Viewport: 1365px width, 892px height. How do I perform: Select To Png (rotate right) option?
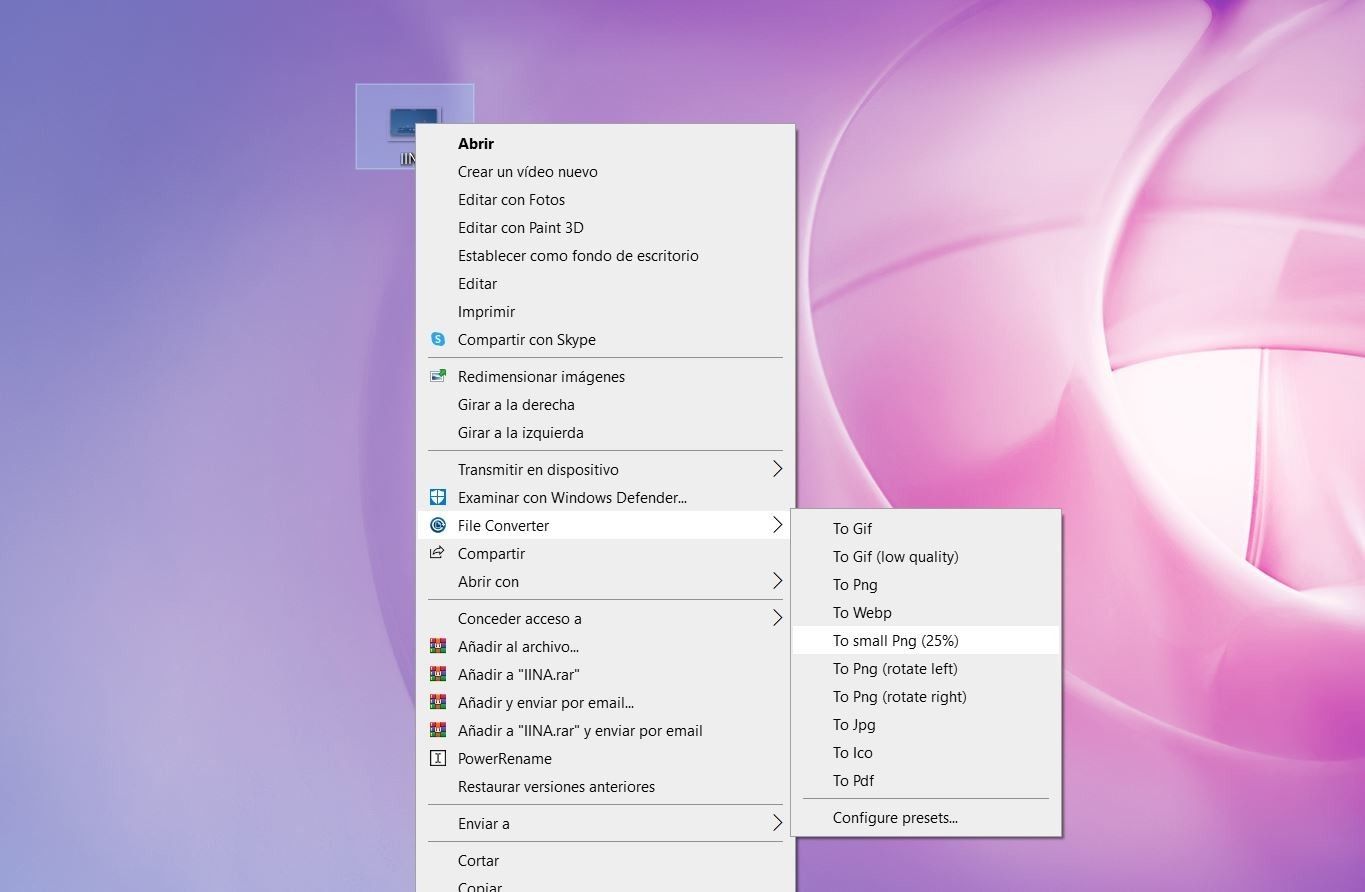[x=899, y=697]
